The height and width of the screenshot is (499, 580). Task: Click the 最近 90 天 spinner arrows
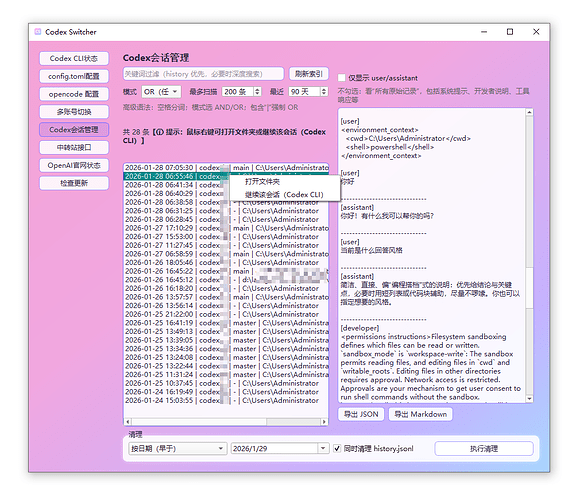(324, 92)
